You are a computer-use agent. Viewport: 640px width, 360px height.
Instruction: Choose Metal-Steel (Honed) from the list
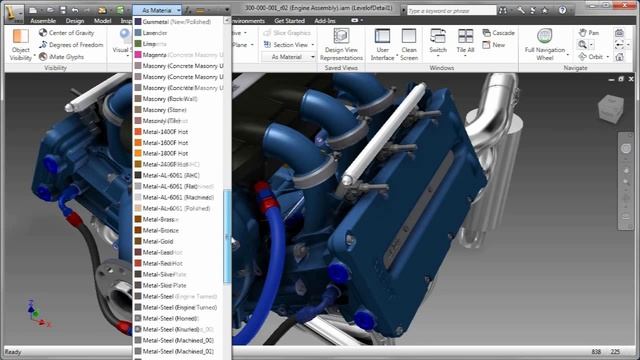tap(178, 318)
